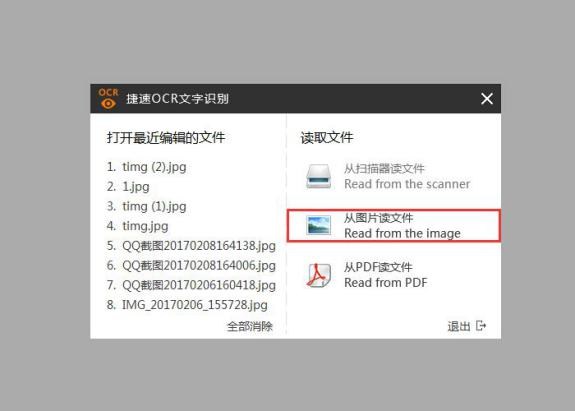Open recent file timg.jpg

point(138,226)
